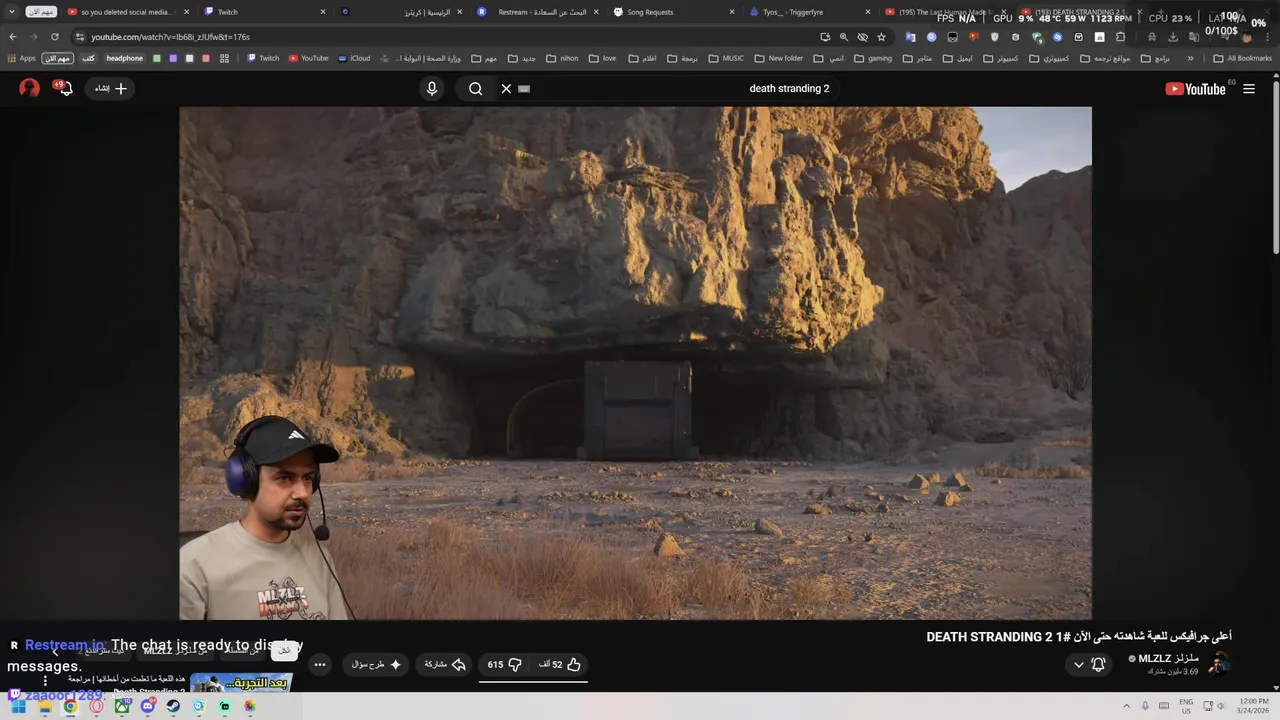1280x720 pixels.
Task: Show more bookmarks with the chevron overflow
Action: [x=1190, y=58]
